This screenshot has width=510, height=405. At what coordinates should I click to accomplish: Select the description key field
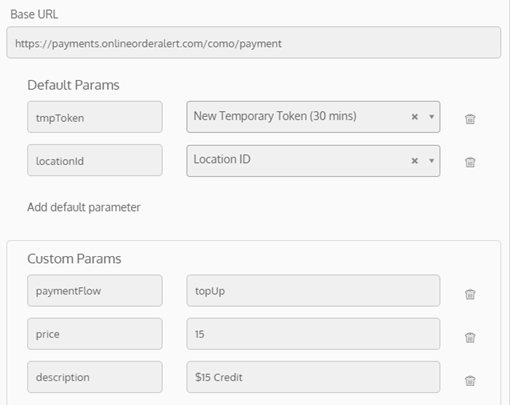pos(95,377)
